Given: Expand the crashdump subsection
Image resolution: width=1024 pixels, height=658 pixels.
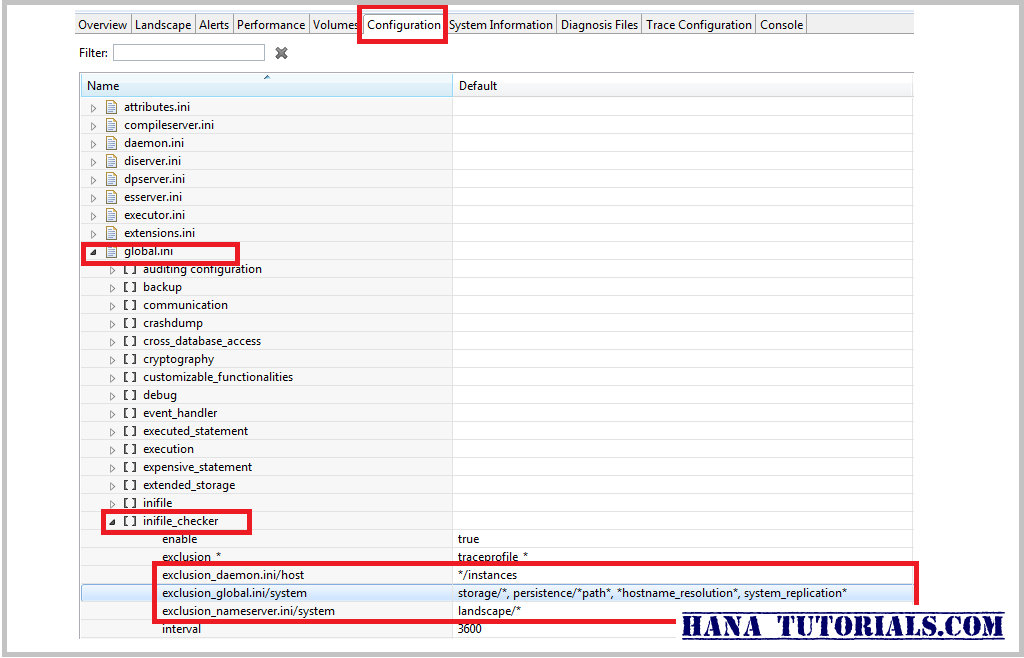Looking at the screenshot, I should tap(112, 323).
